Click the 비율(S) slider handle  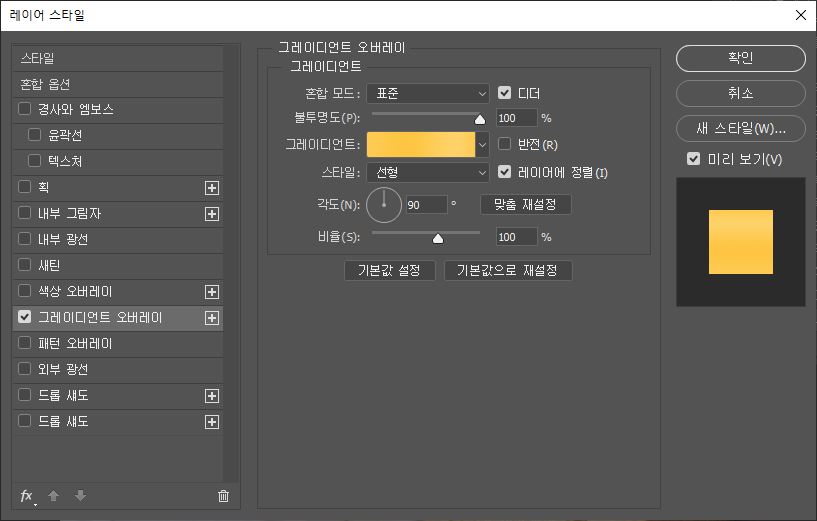438,239
